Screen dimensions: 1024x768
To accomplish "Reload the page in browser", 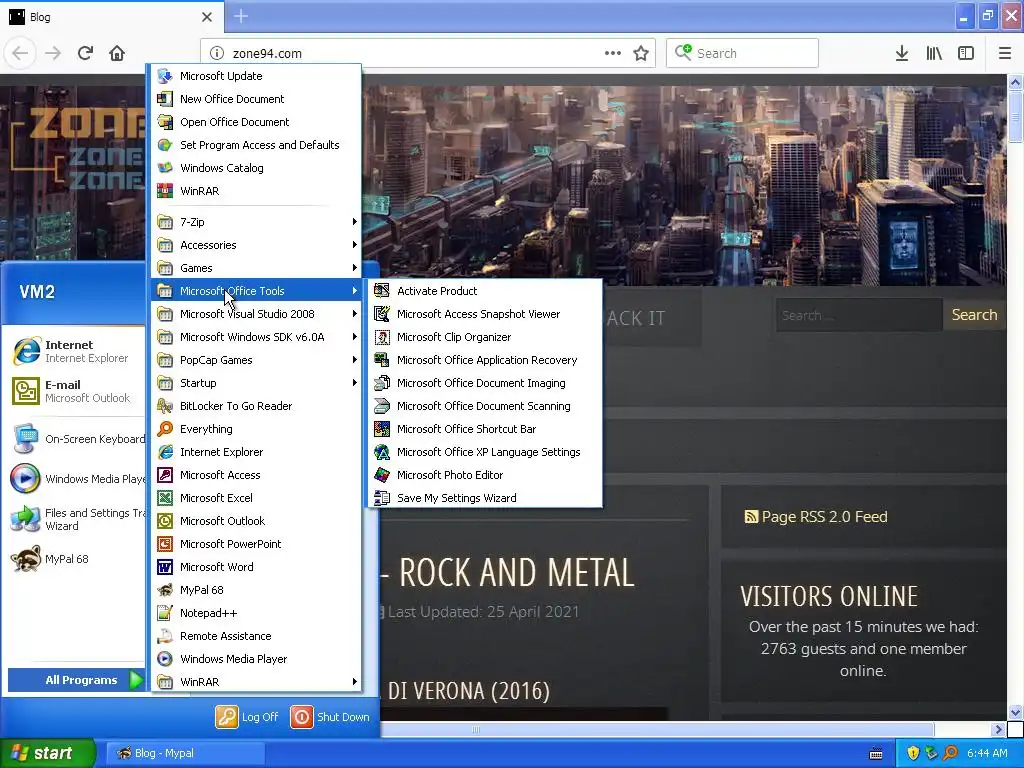I will [x=85, y=53].
